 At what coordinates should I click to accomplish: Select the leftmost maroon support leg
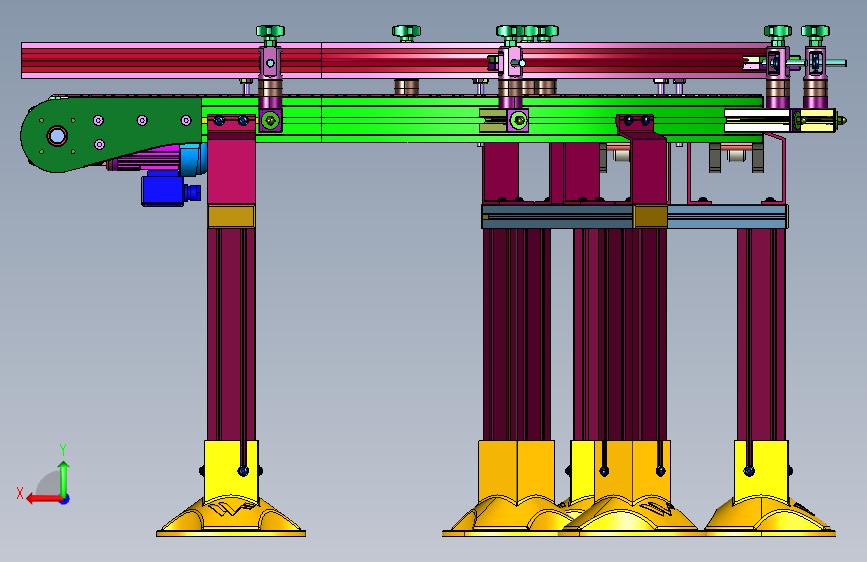[231, 334]
